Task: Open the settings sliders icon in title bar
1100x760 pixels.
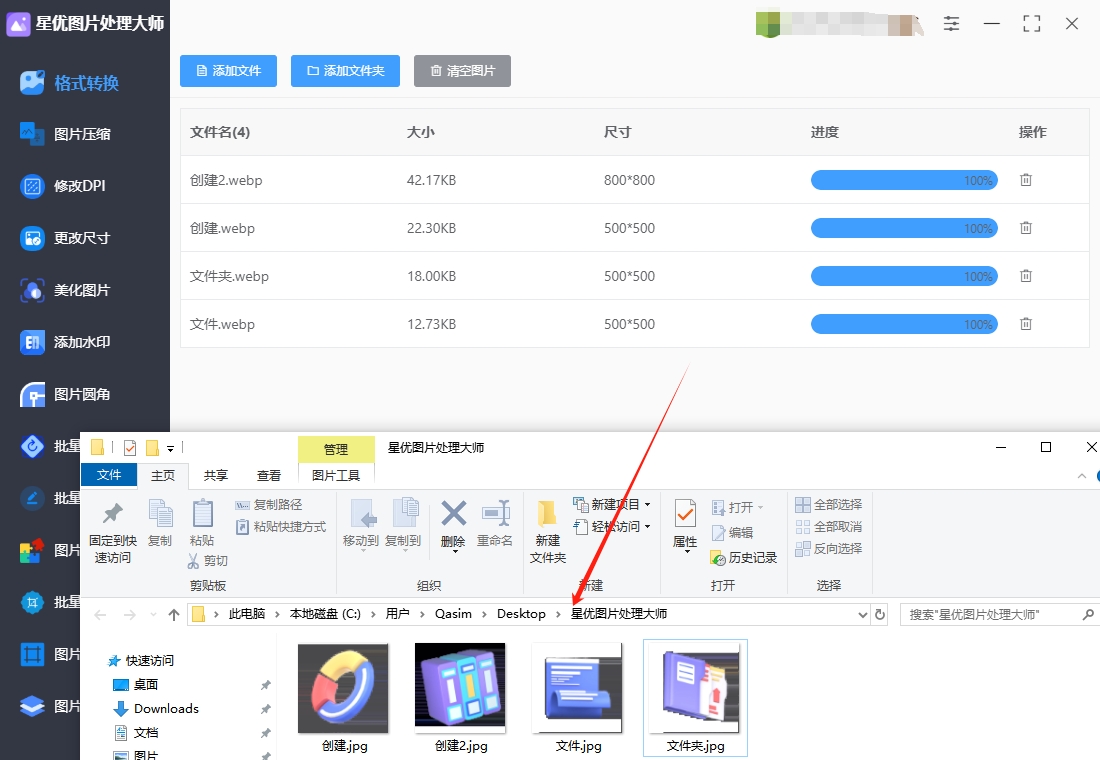Action: point(951,23)
